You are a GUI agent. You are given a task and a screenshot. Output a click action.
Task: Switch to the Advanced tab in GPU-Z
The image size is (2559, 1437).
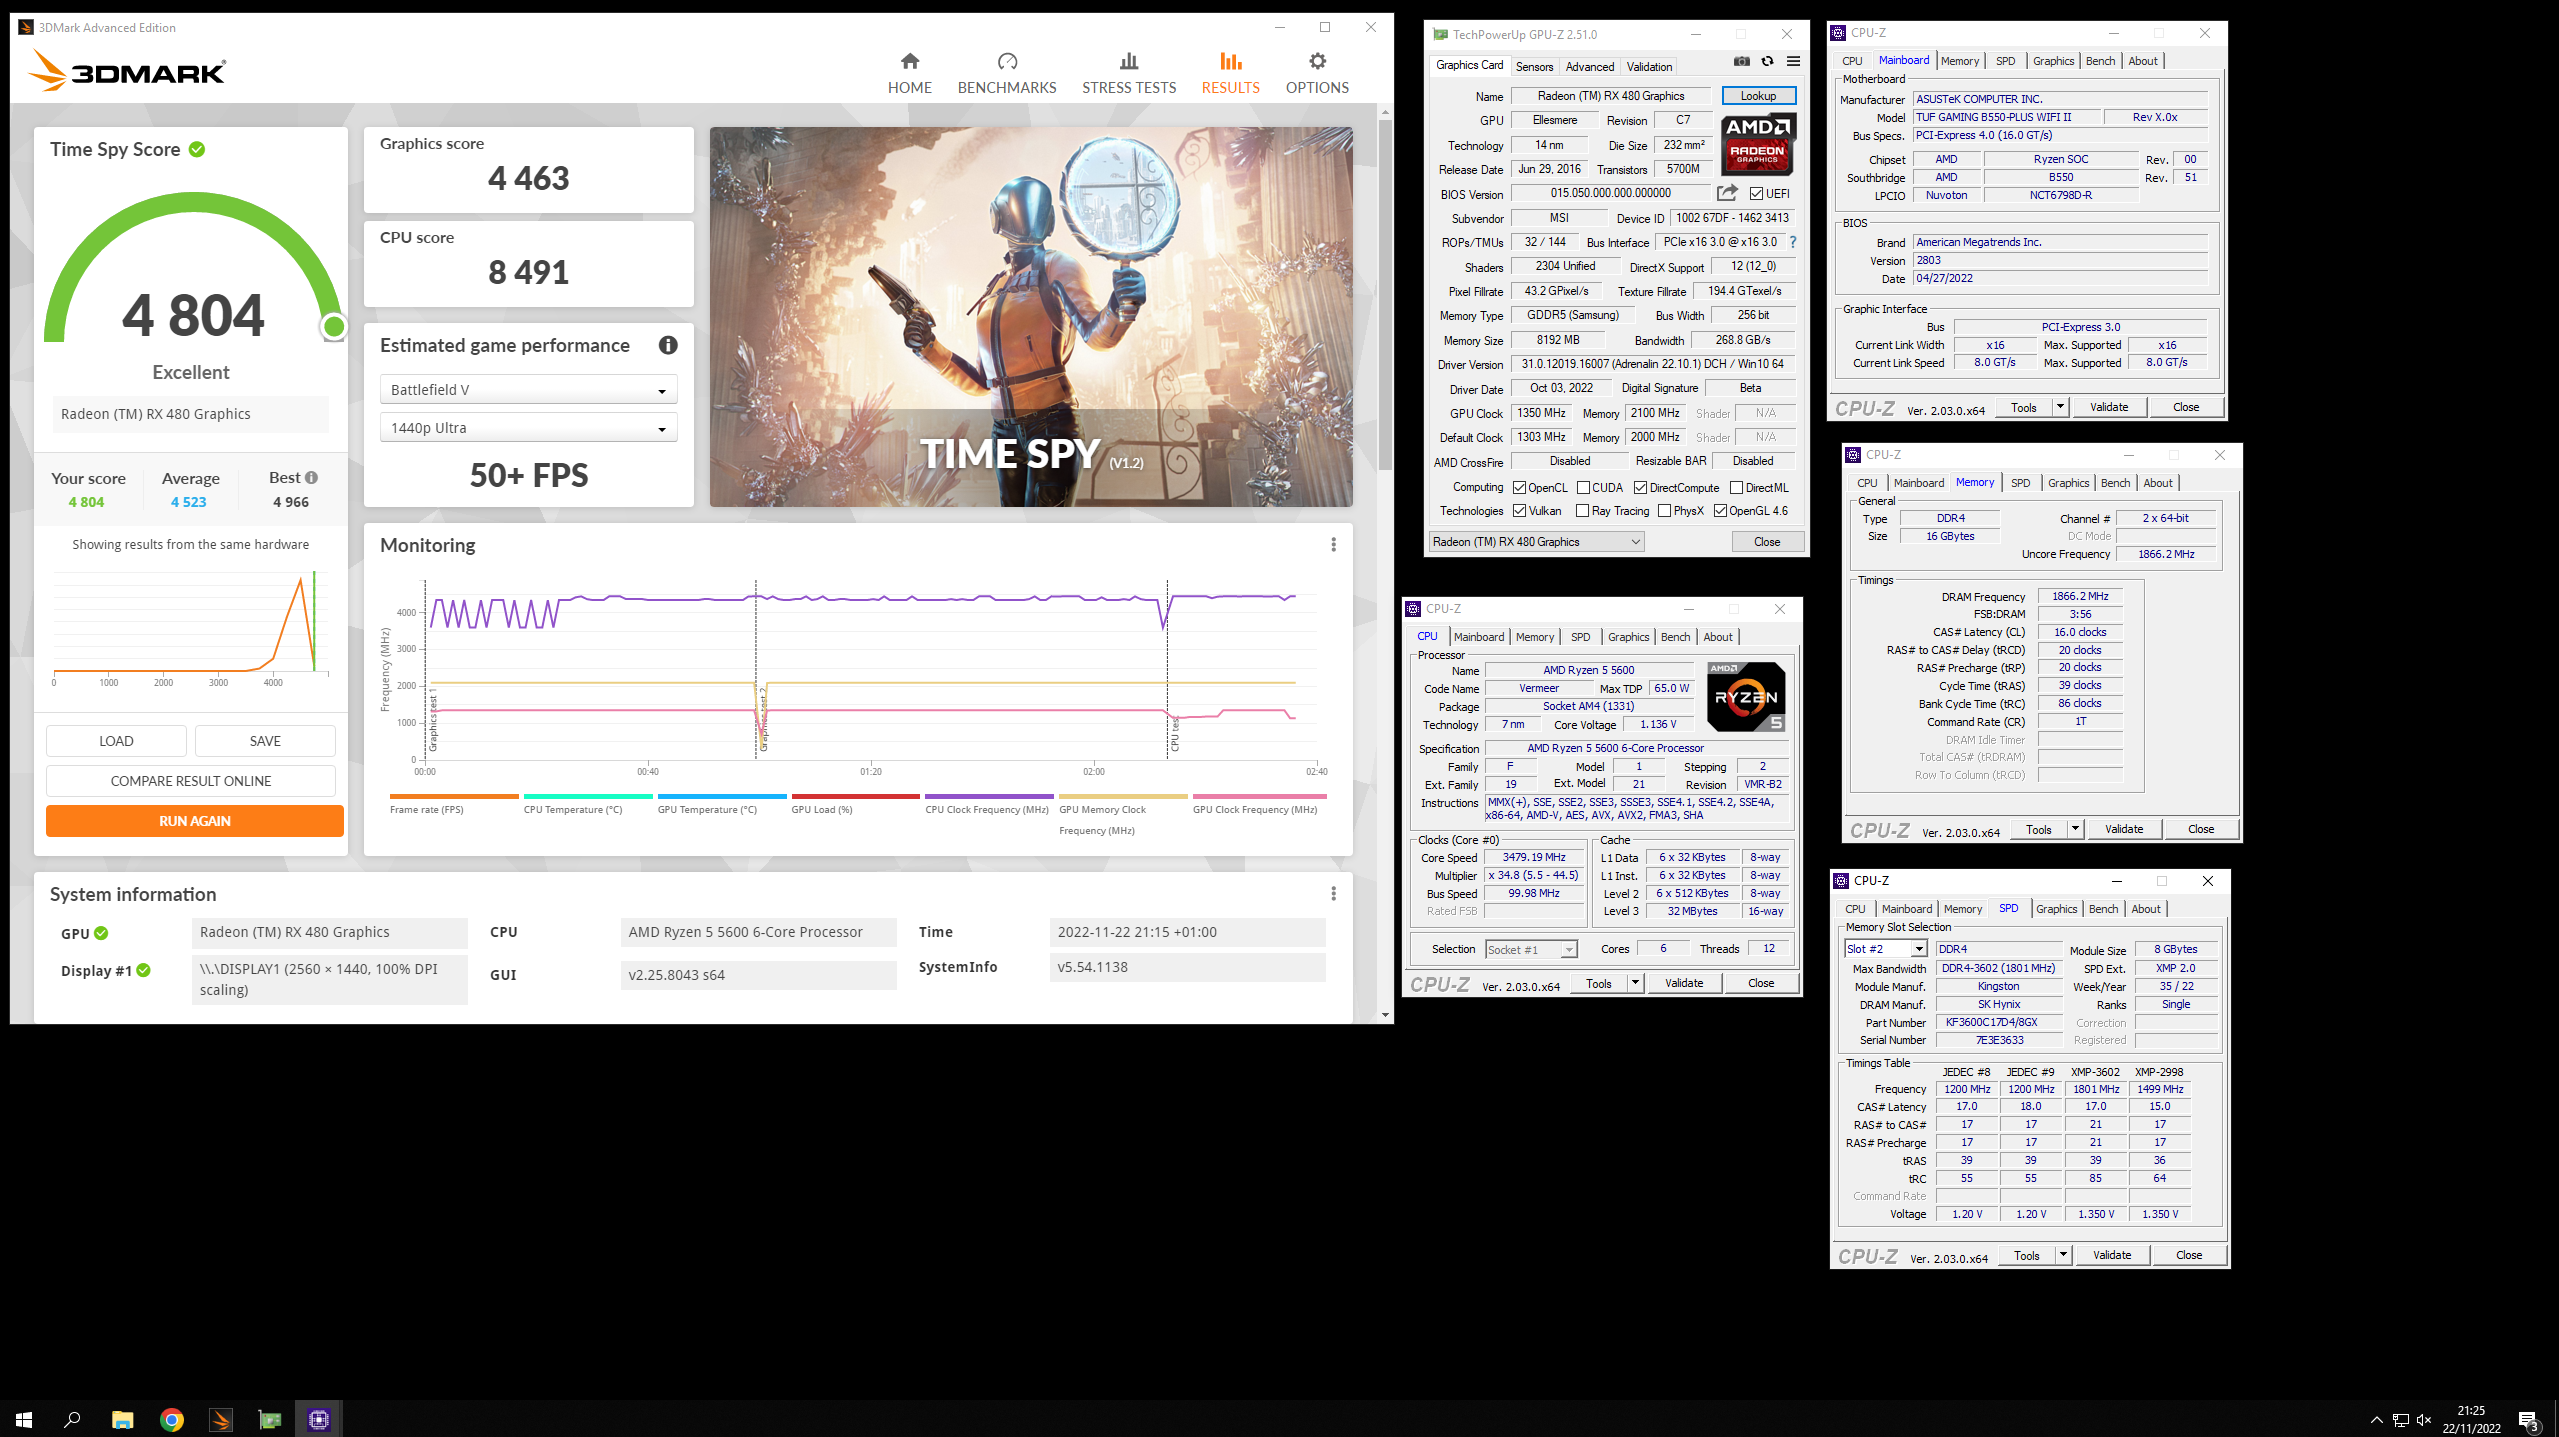pos(1589,66)
